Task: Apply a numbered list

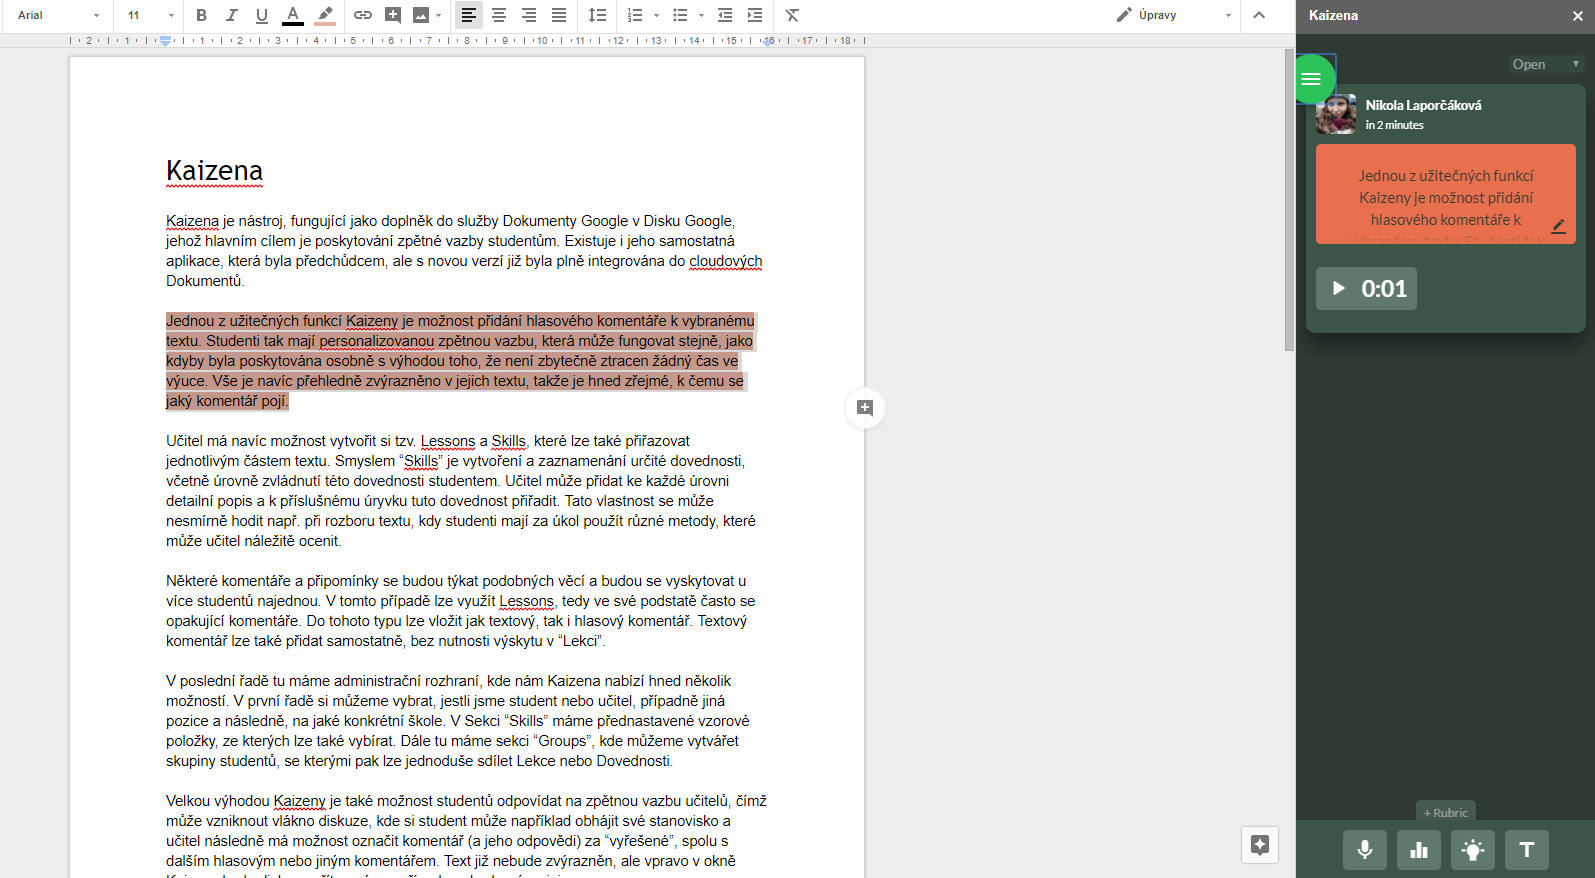Action: 635,15
